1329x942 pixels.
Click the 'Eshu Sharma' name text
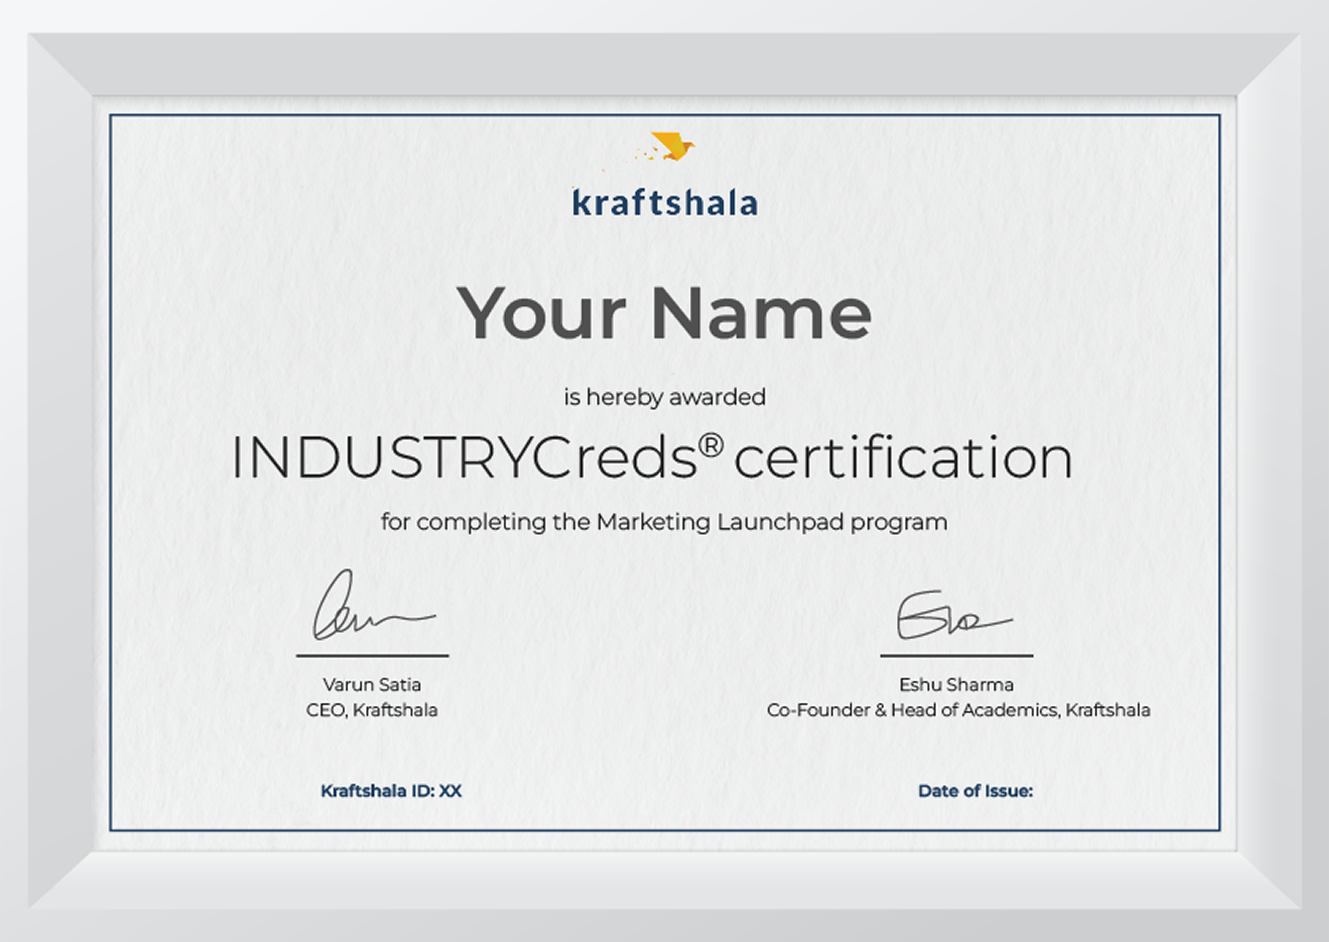956,685
